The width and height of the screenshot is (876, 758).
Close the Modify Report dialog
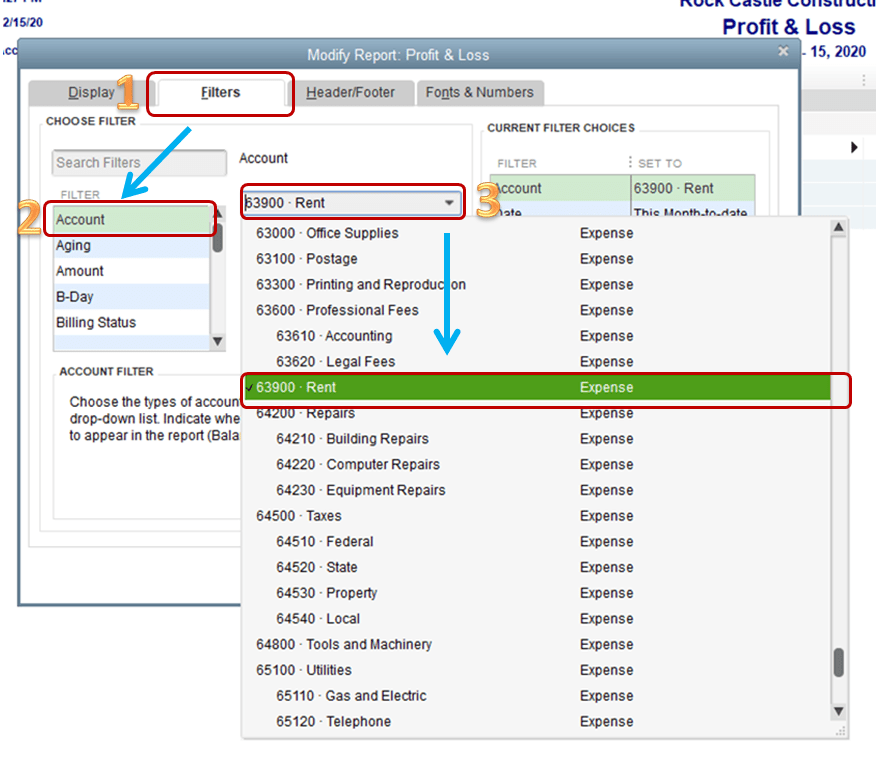(x=784, y=52)
